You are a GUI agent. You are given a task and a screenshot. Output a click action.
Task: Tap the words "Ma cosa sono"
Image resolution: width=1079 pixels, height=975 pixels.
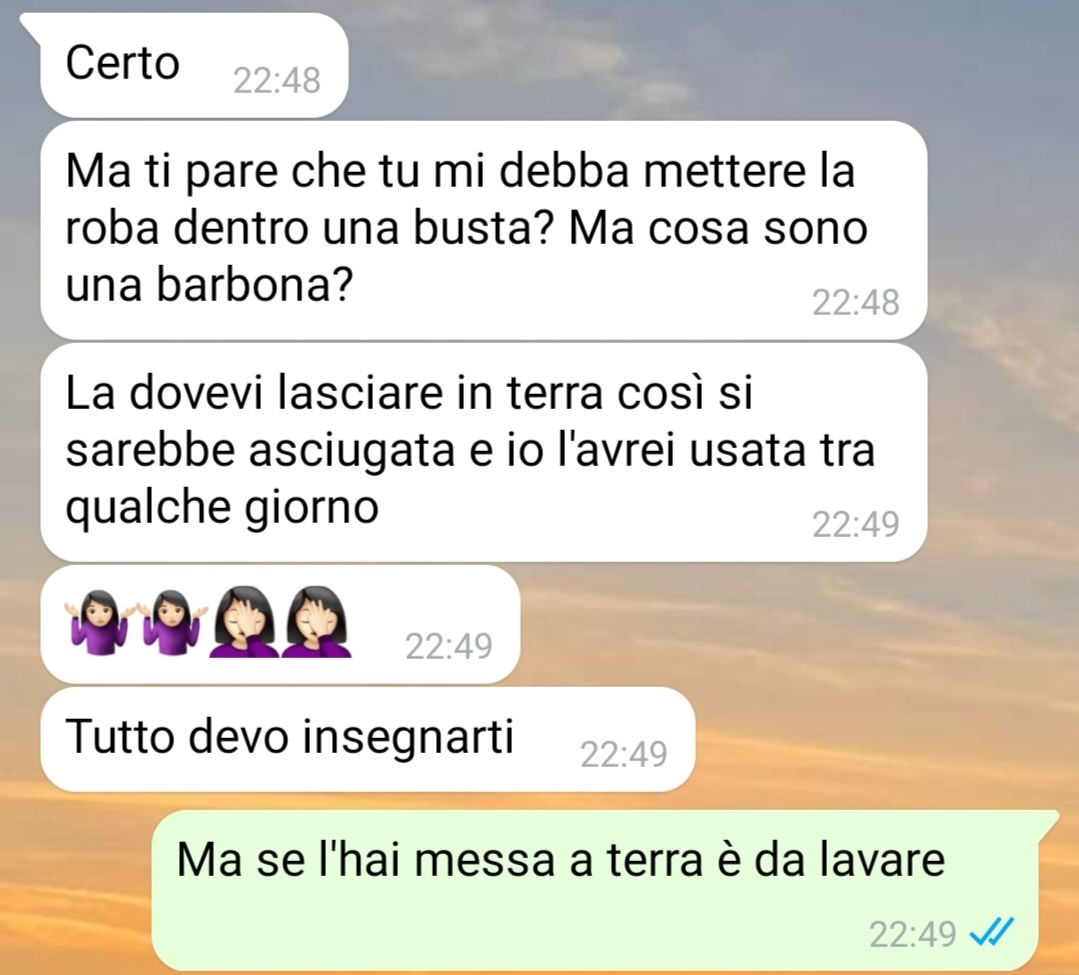coord(718,228)
